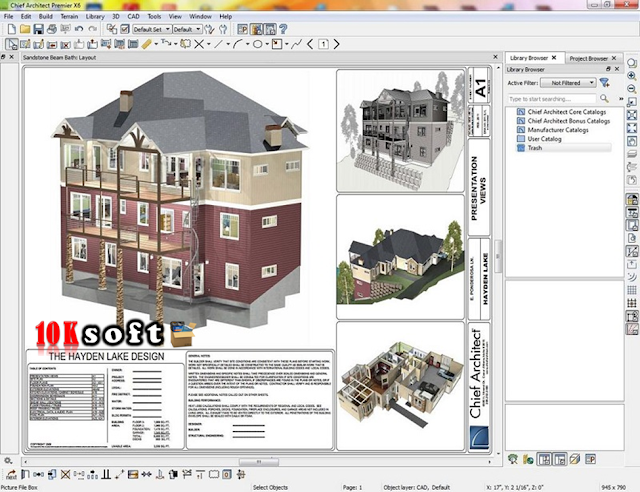
Task: Switch to the Project Browser tab
Action: click(x=588, y=58)
